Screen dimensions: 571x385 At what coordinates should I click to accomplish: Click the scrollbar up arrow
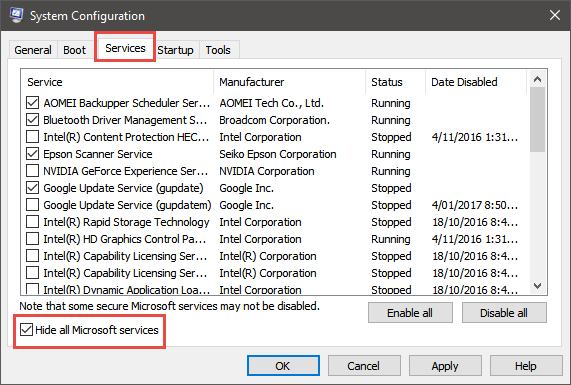(x=537, y=79)
